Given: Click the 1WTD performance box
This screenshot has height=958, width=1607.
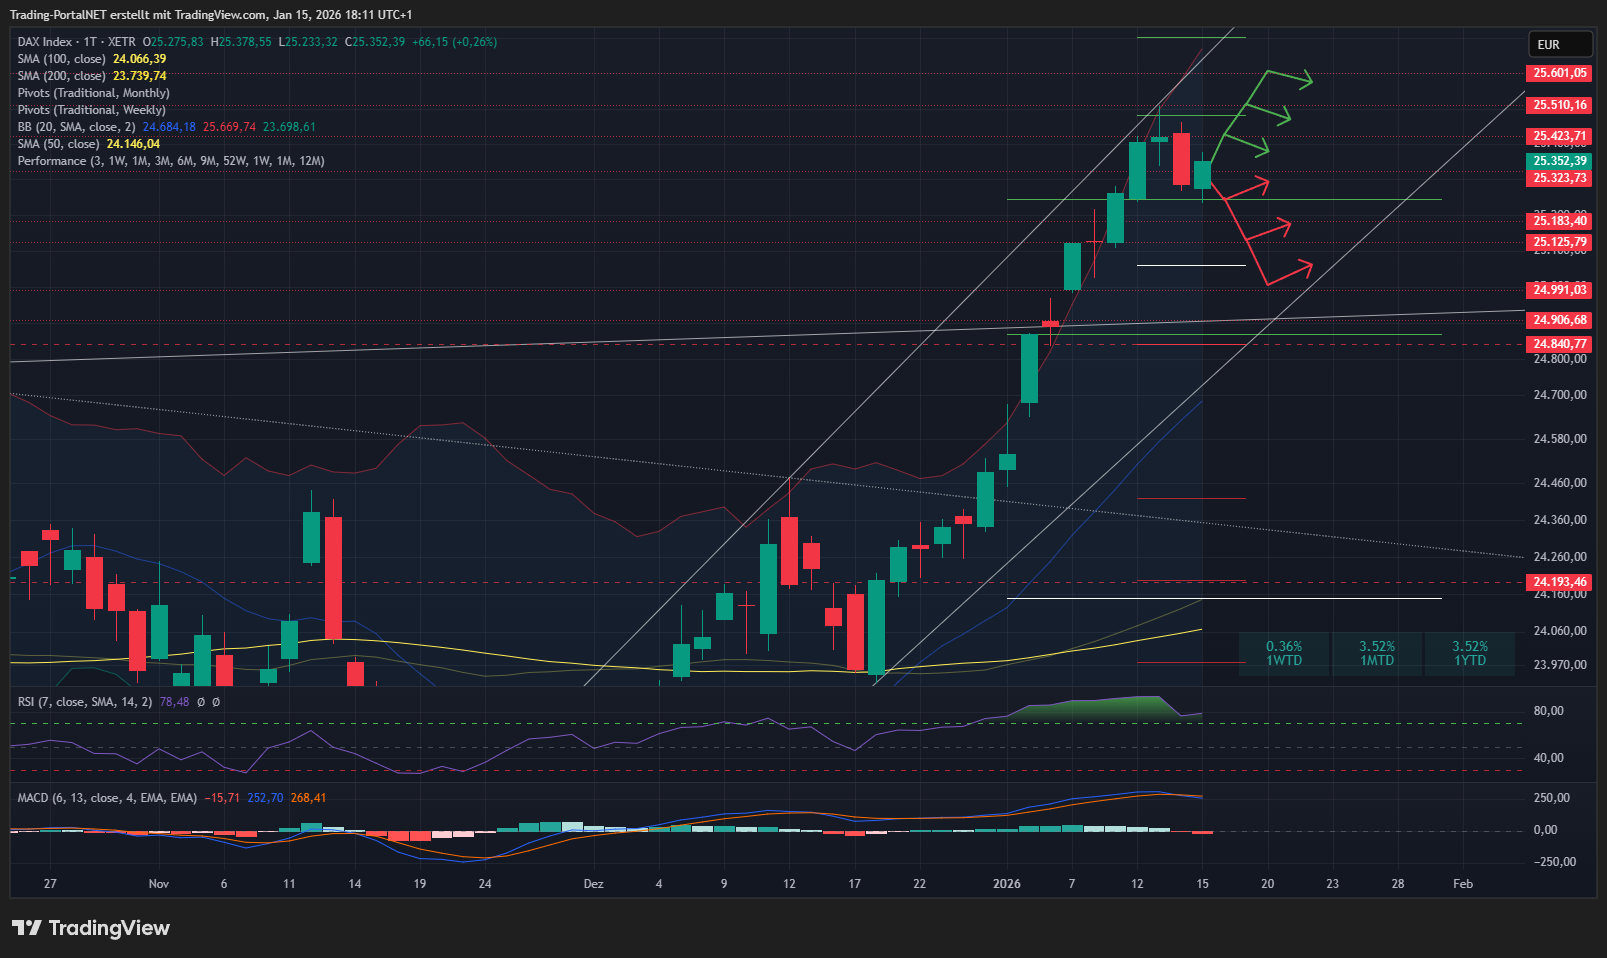Looking at the screenshot, I should (x=1284, y=654).
